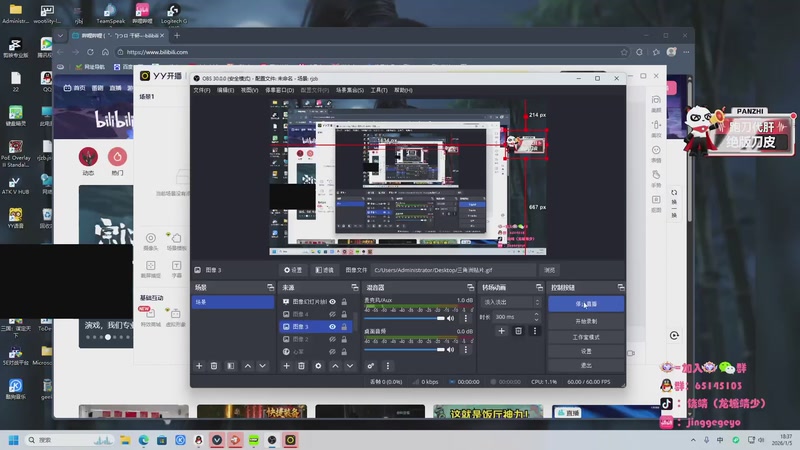Click the highlighted blue streaming button in controls
Screen dimensions: 800x450
click(x=586, y=304)
